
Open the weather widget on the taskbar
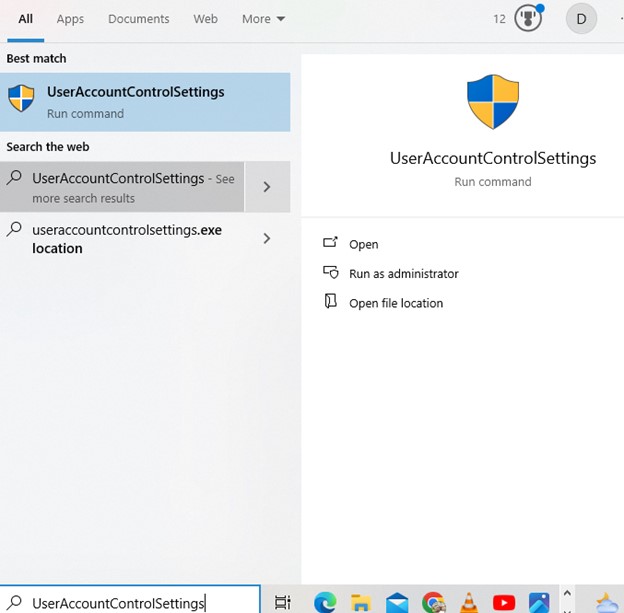click(606, 603)
